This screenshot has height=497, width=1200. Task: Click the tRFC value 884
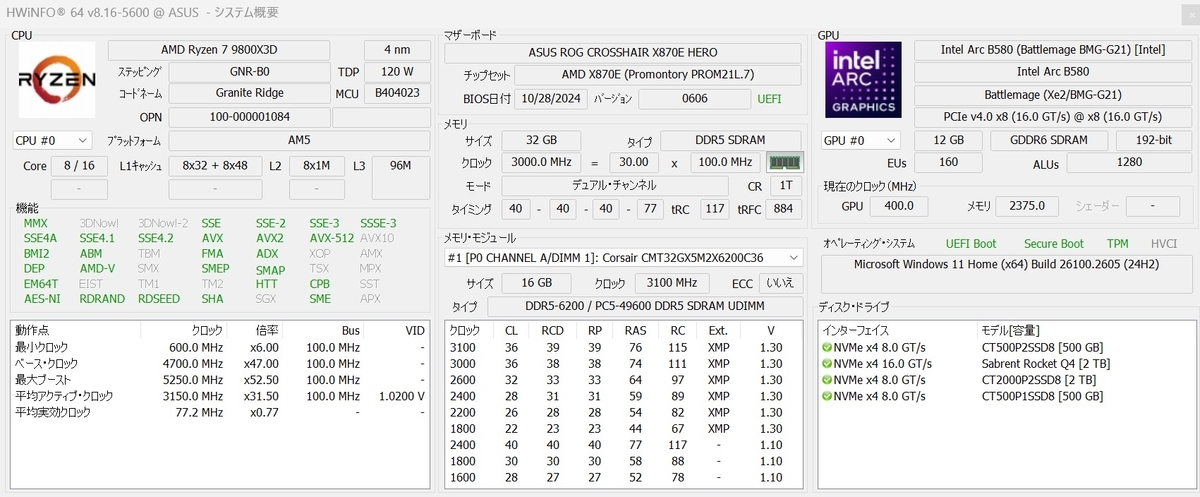(x=783, y=208)
